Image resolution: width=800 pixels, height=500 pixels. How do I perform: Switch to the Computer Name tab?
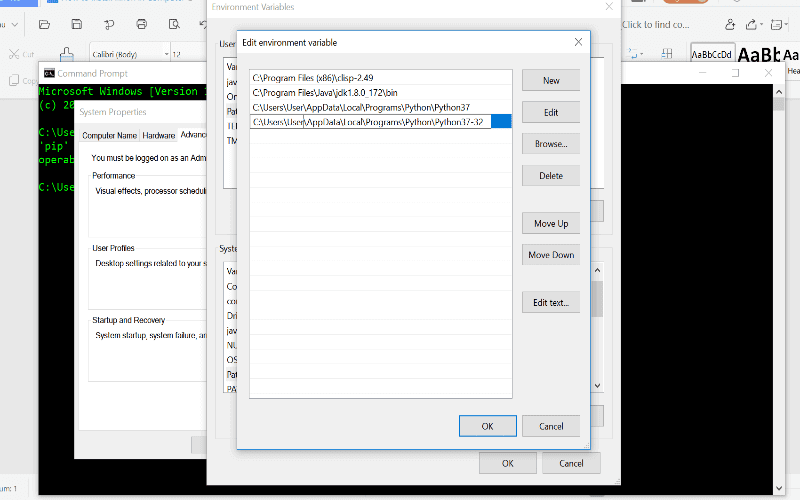click(109, 135)
